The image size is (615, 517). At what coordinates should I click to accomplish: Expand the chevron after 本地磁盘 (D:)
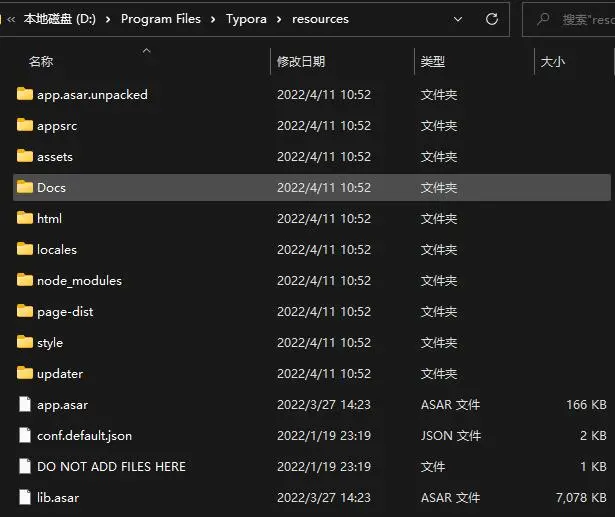[108, 19]
